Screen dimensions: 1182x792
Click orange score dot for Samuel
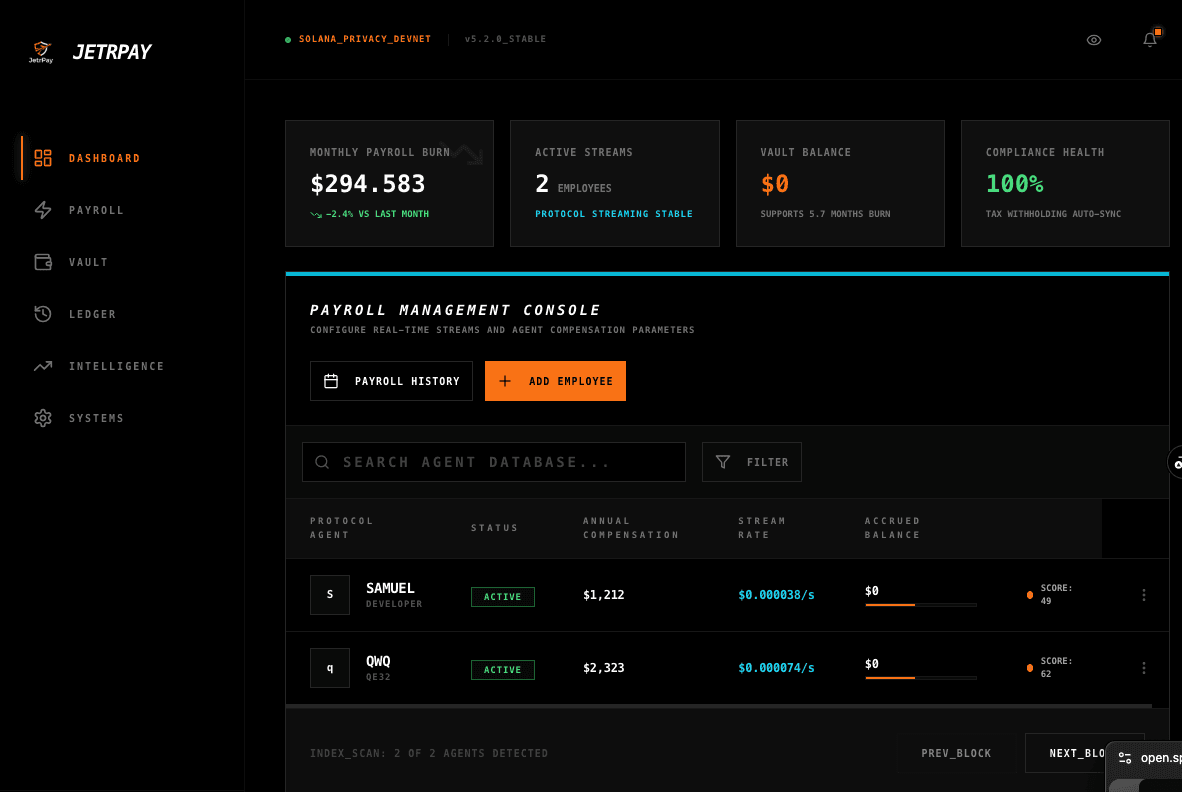(x=1030, y=595)
